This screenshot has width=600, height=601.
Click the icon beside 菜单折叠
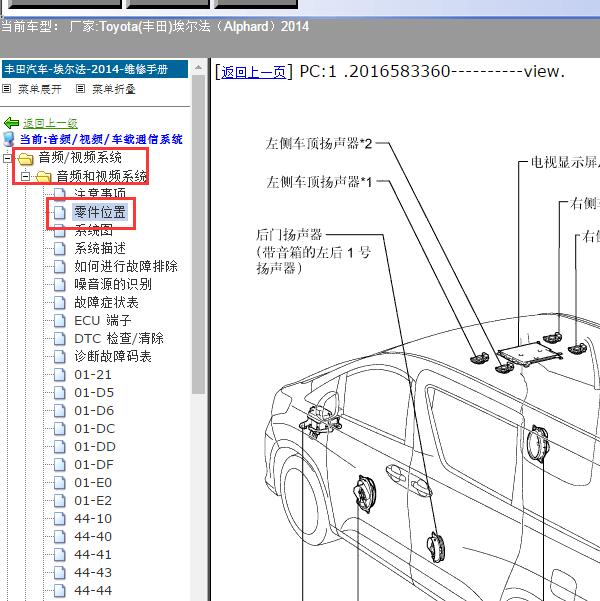pos(81,89)
